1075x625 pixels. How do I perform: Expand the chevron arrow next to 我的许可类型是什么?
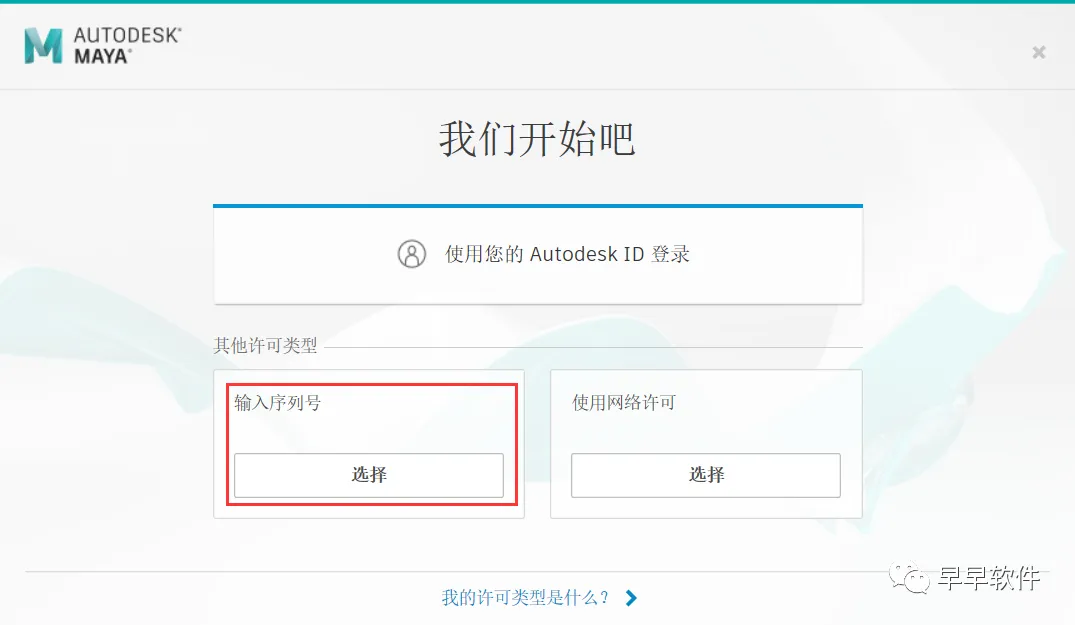(631, 598)
